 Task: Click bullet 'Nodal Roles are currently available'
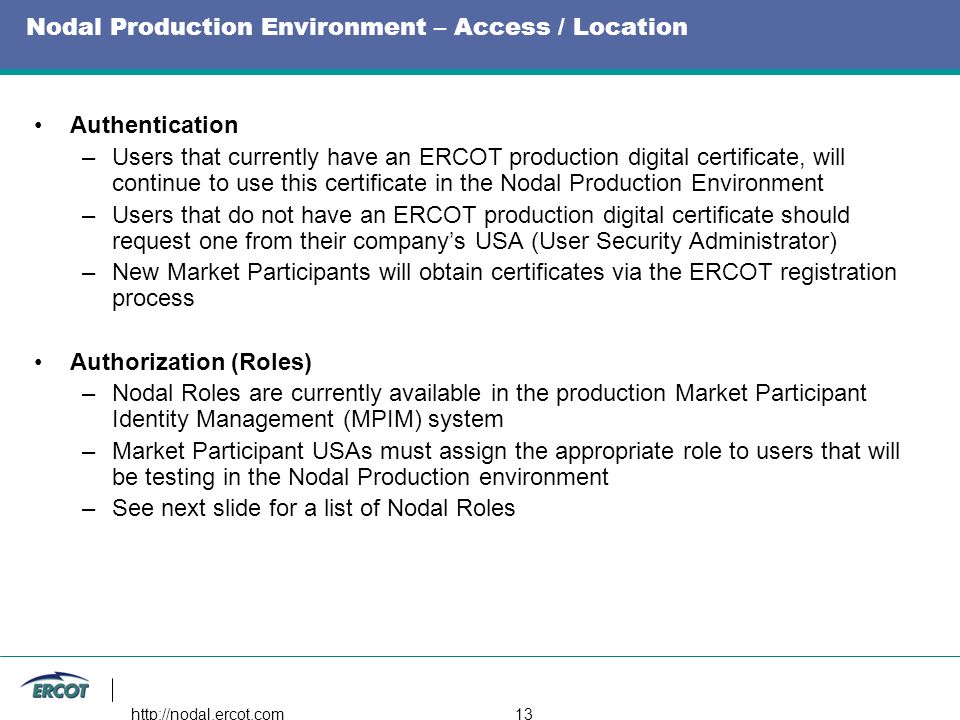[489, 406]
